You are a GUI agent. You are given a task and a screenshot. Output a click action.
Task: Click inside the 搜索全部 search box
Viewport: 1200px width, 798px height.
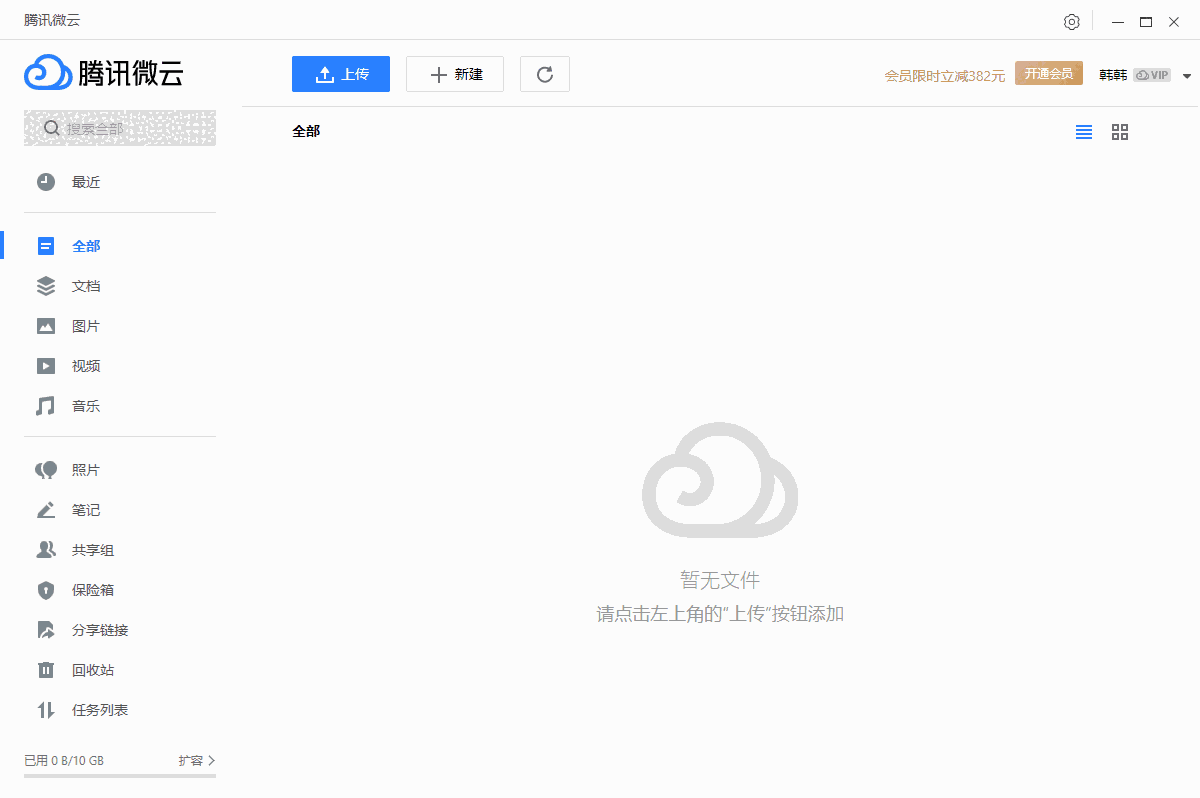[120, 128]
